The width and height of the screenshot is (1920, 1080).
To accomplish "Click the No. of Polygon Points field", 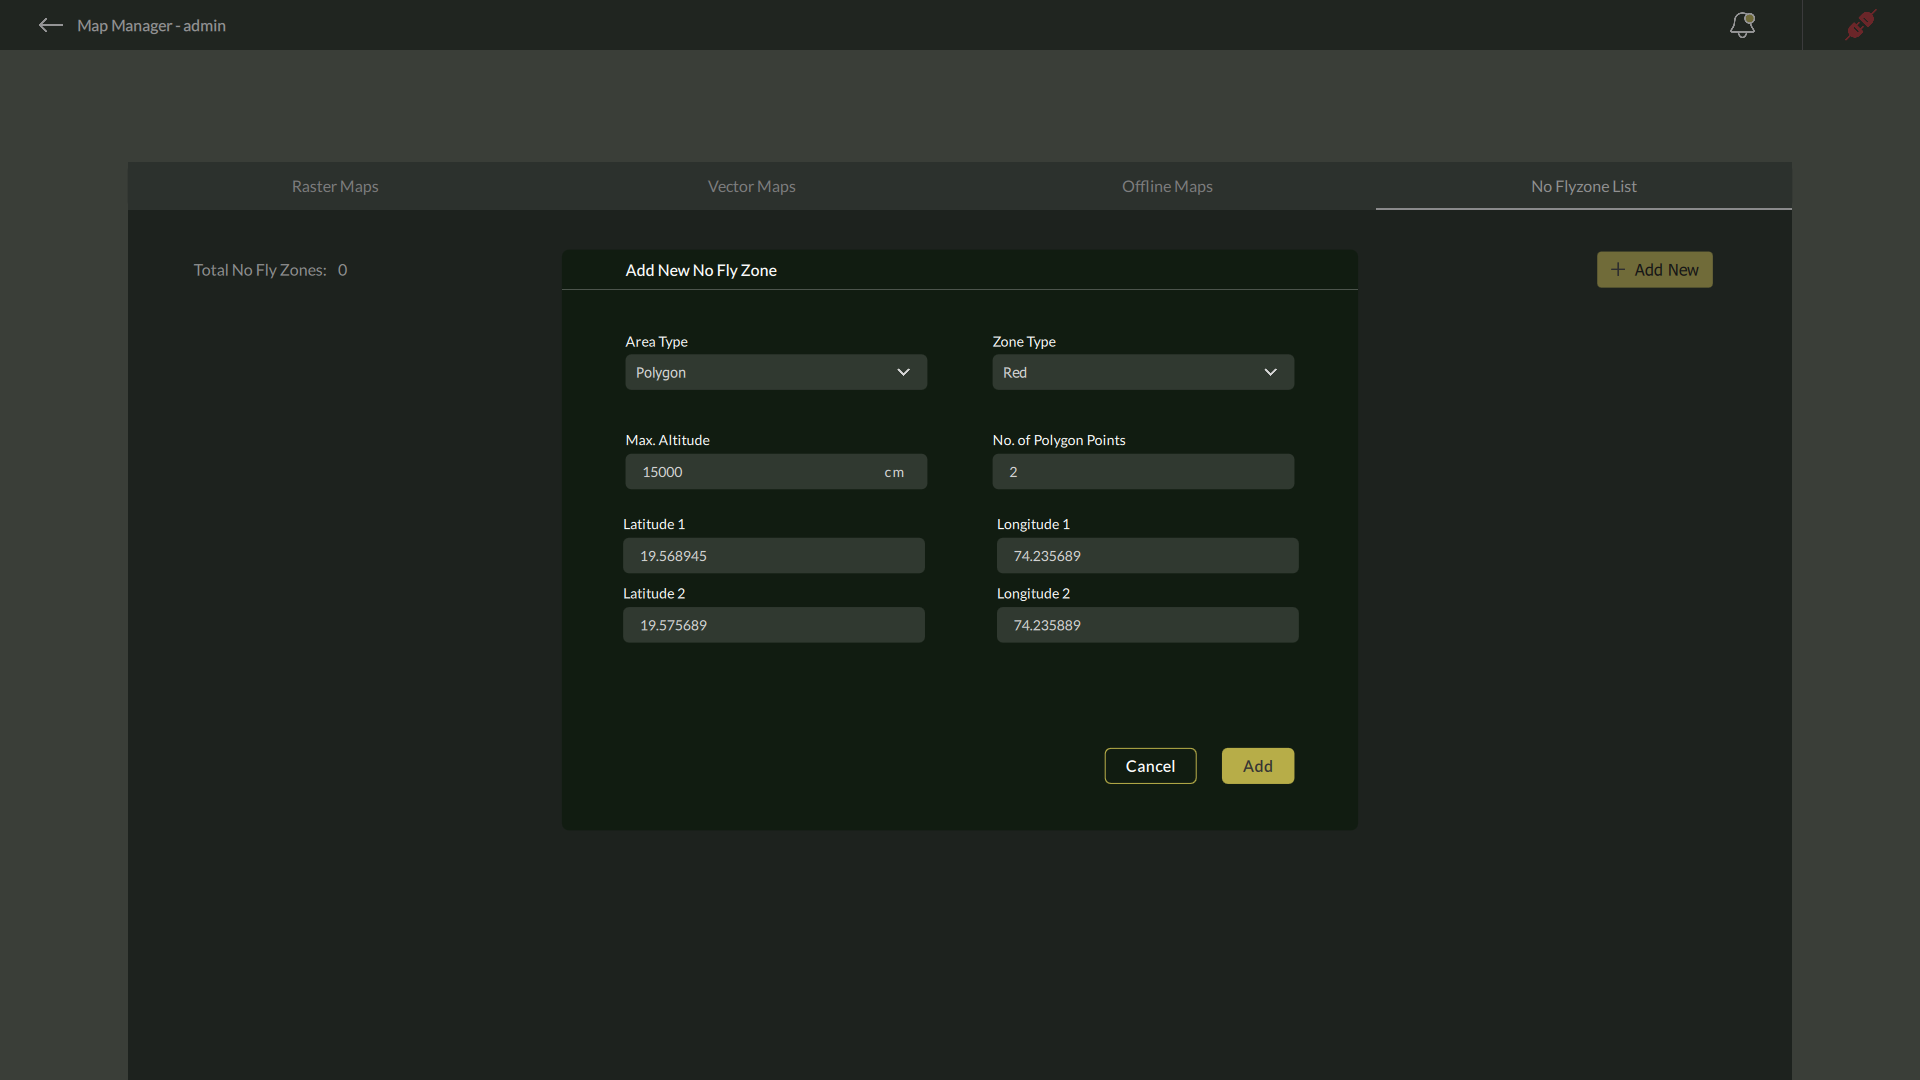I will click(1143, 472).
